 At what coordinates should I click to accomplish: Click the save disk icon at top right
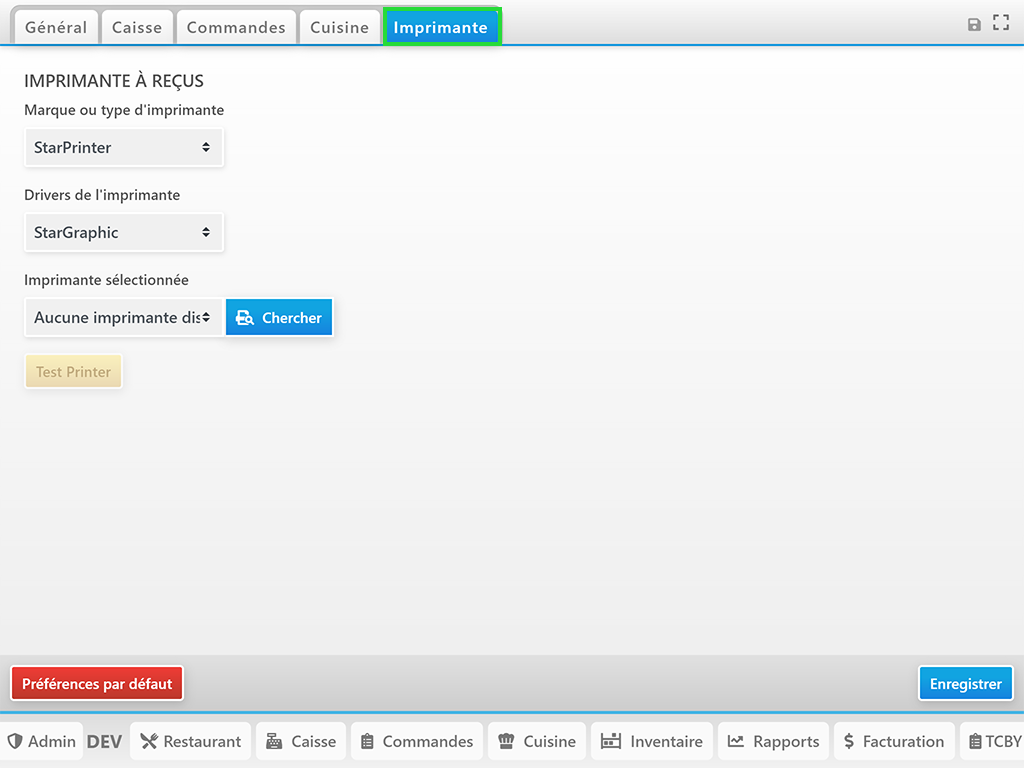coord(974,24)
